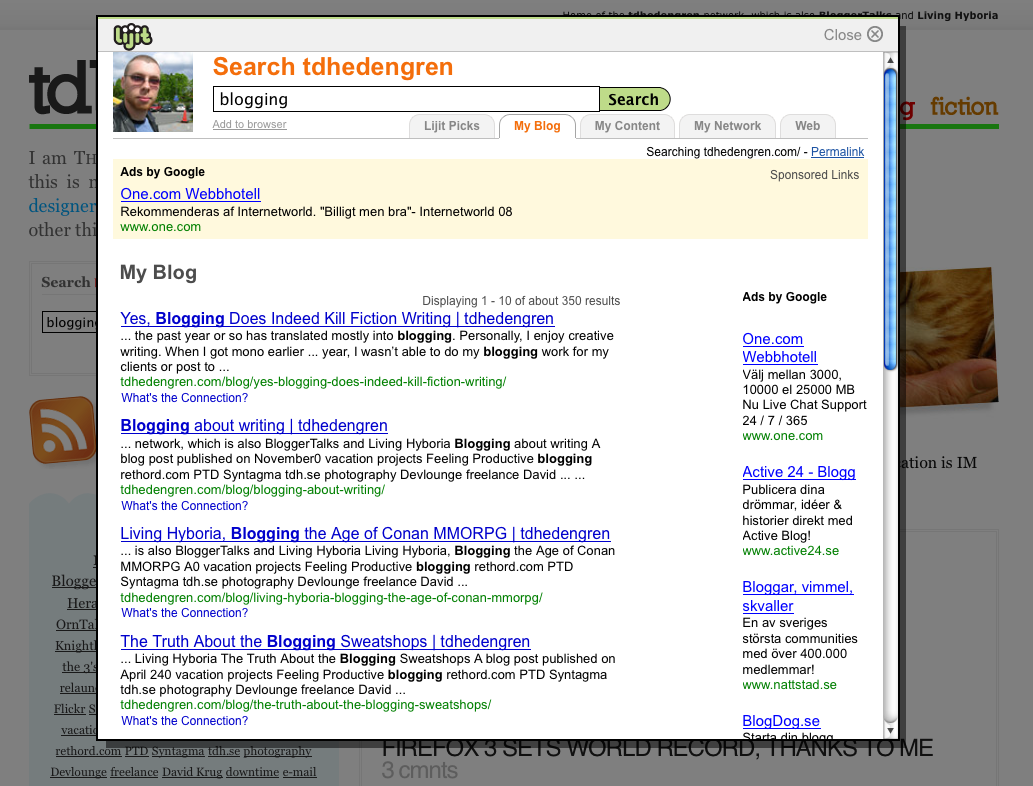Open Living Hyboria Age of Conan result
This screenshot has width=1033, height=786.
click(x=365, y=533)
